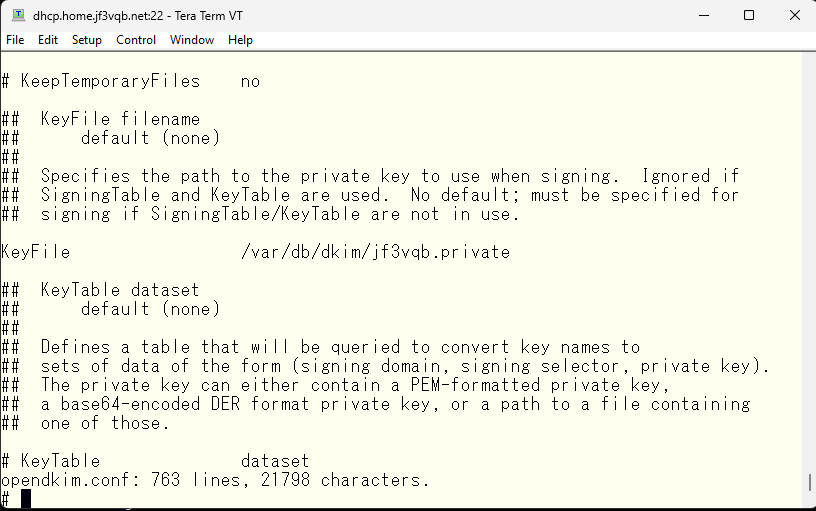Open the Edit menu
Image resolution: width=816 pixels, height=511 pixels.
point(47,40)
